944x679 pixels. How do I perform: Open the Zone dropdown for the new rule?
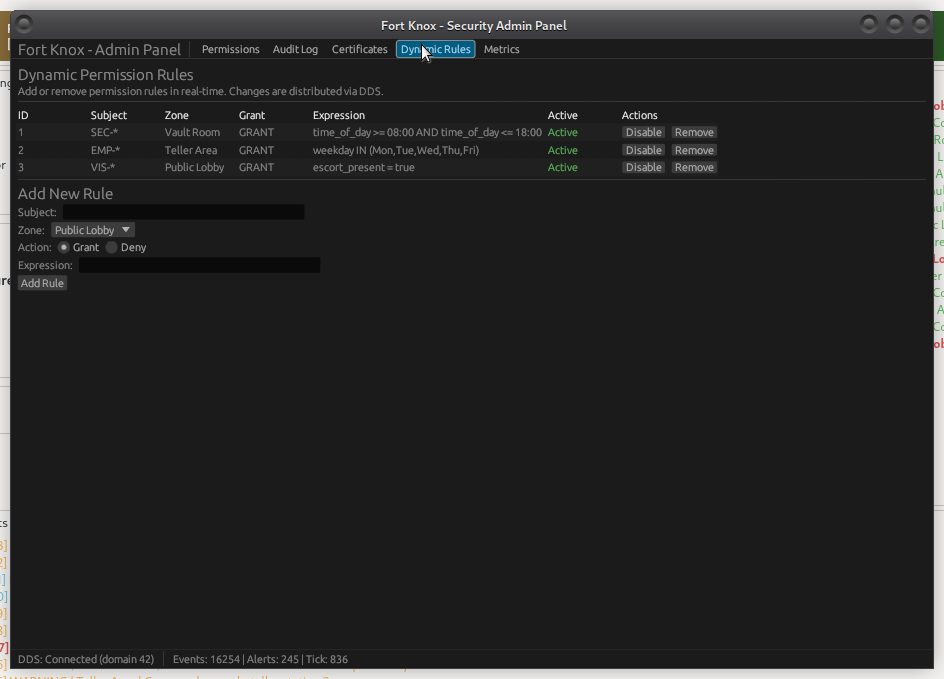pos(92,229)
